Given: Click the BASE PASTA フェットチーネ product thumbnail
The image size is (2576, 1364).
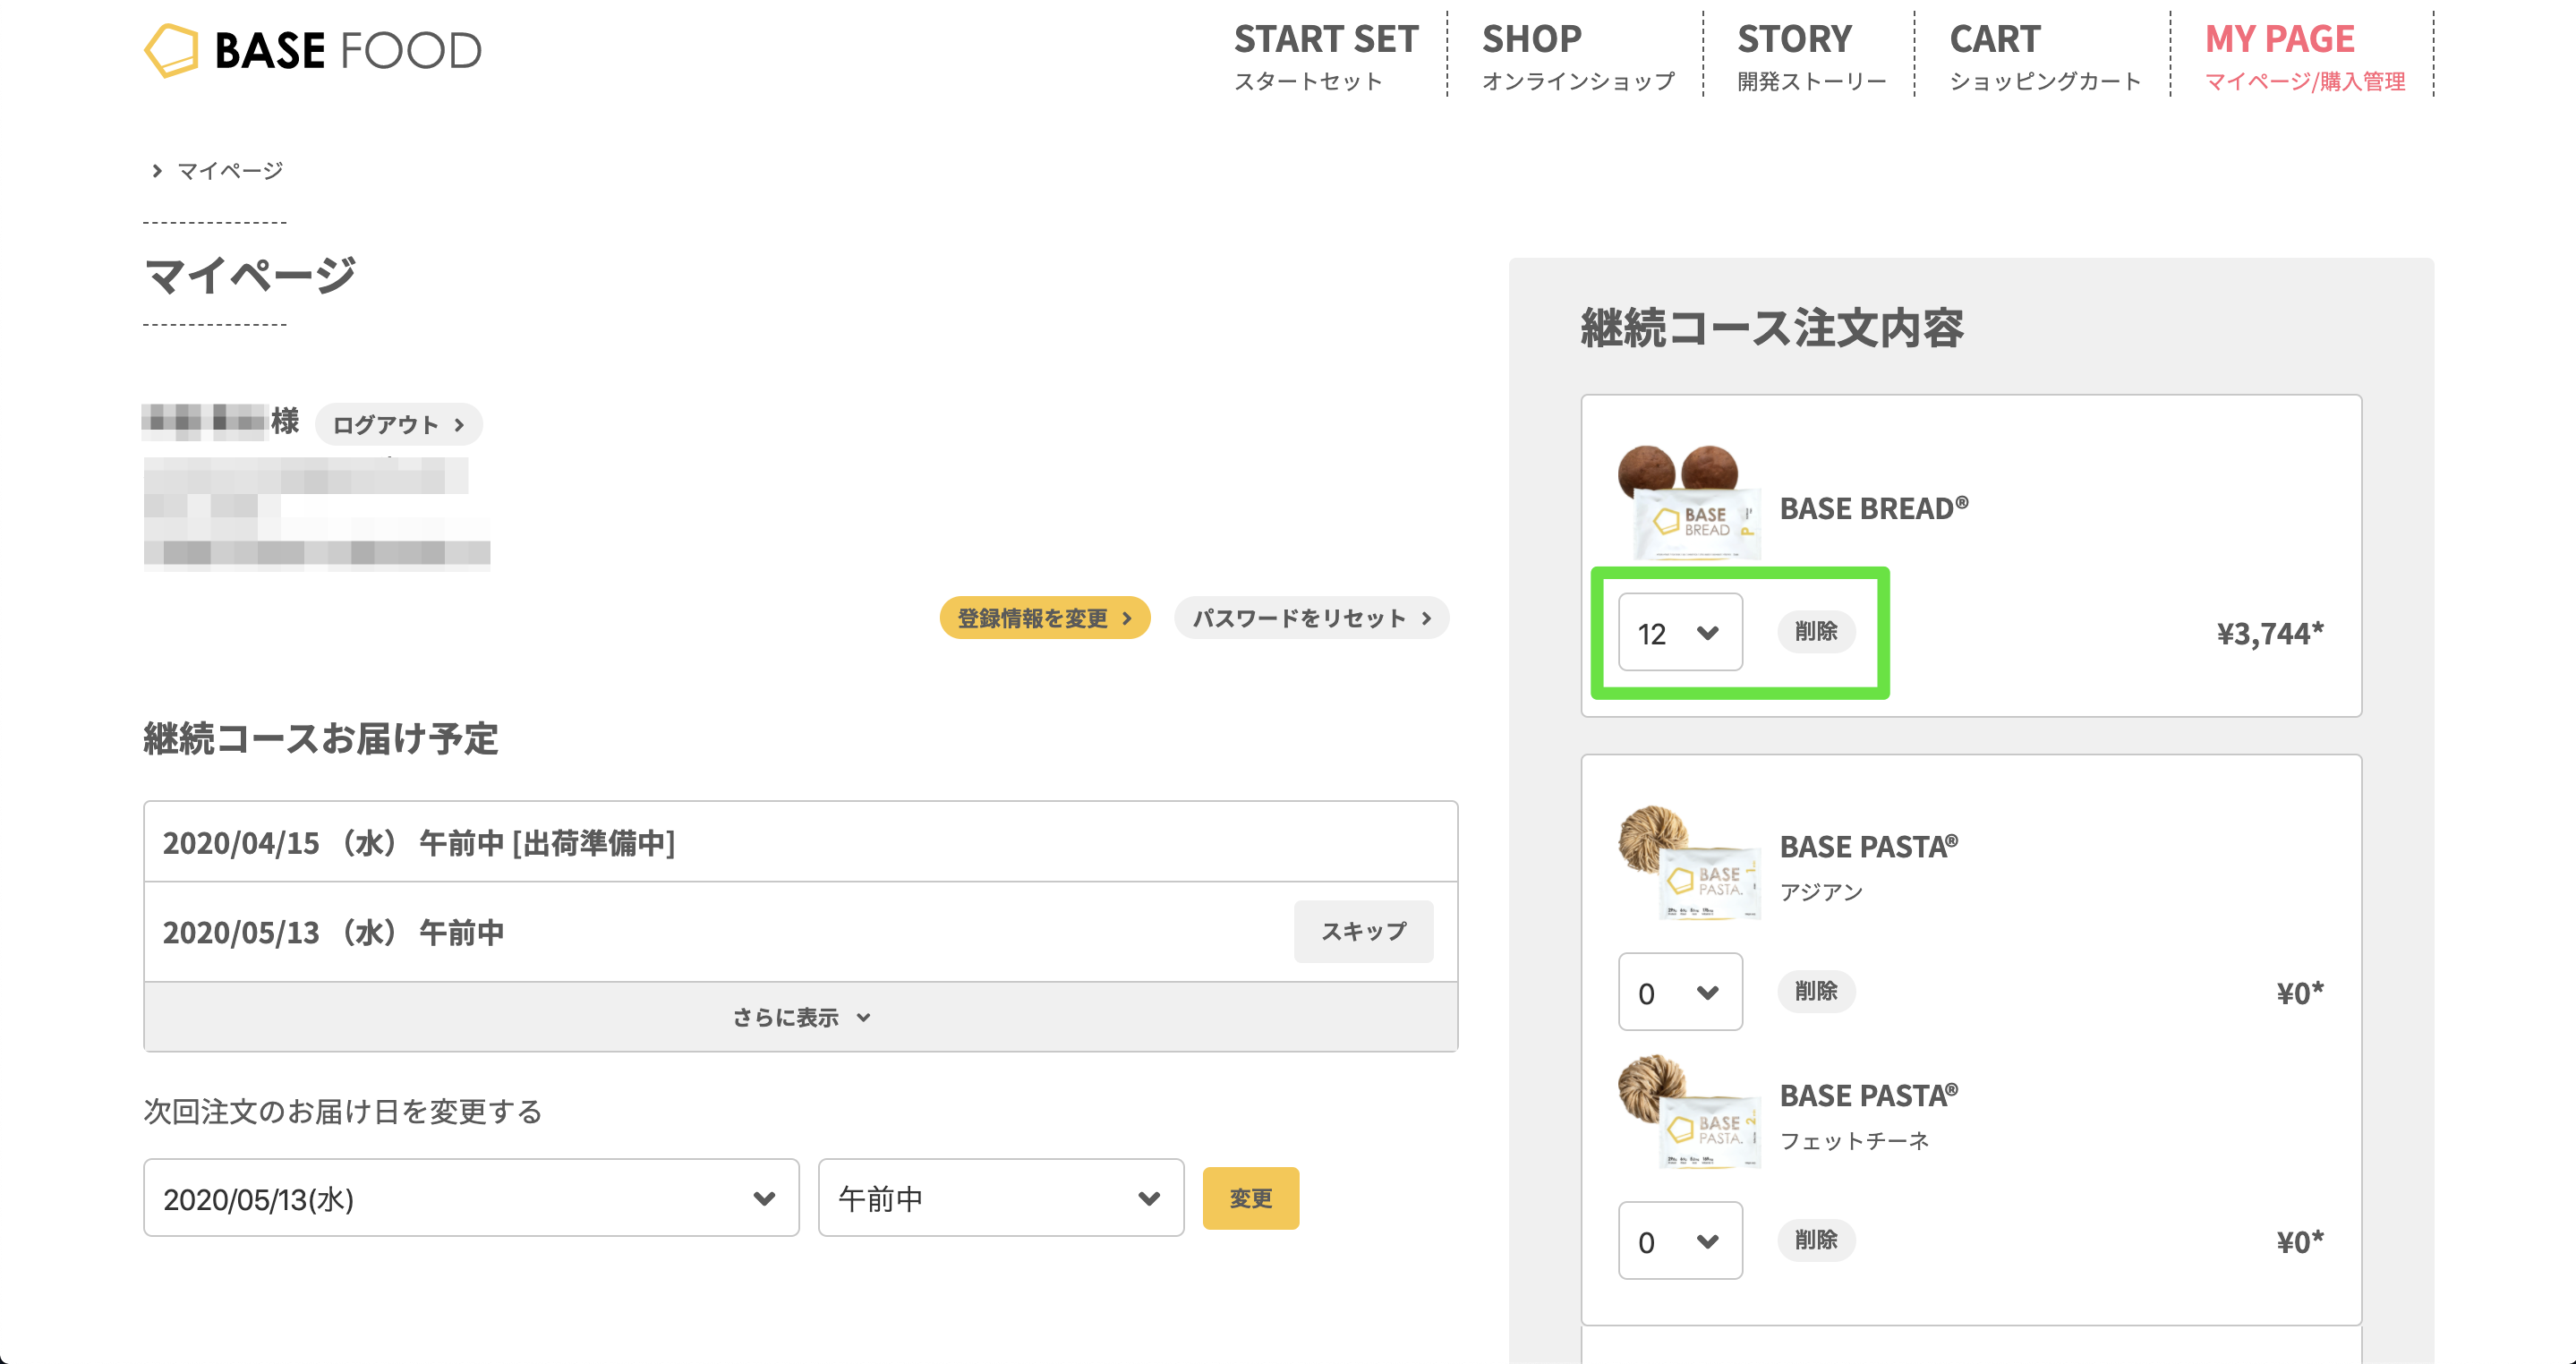Looking at the screenshot, I should (1689, 1111).
